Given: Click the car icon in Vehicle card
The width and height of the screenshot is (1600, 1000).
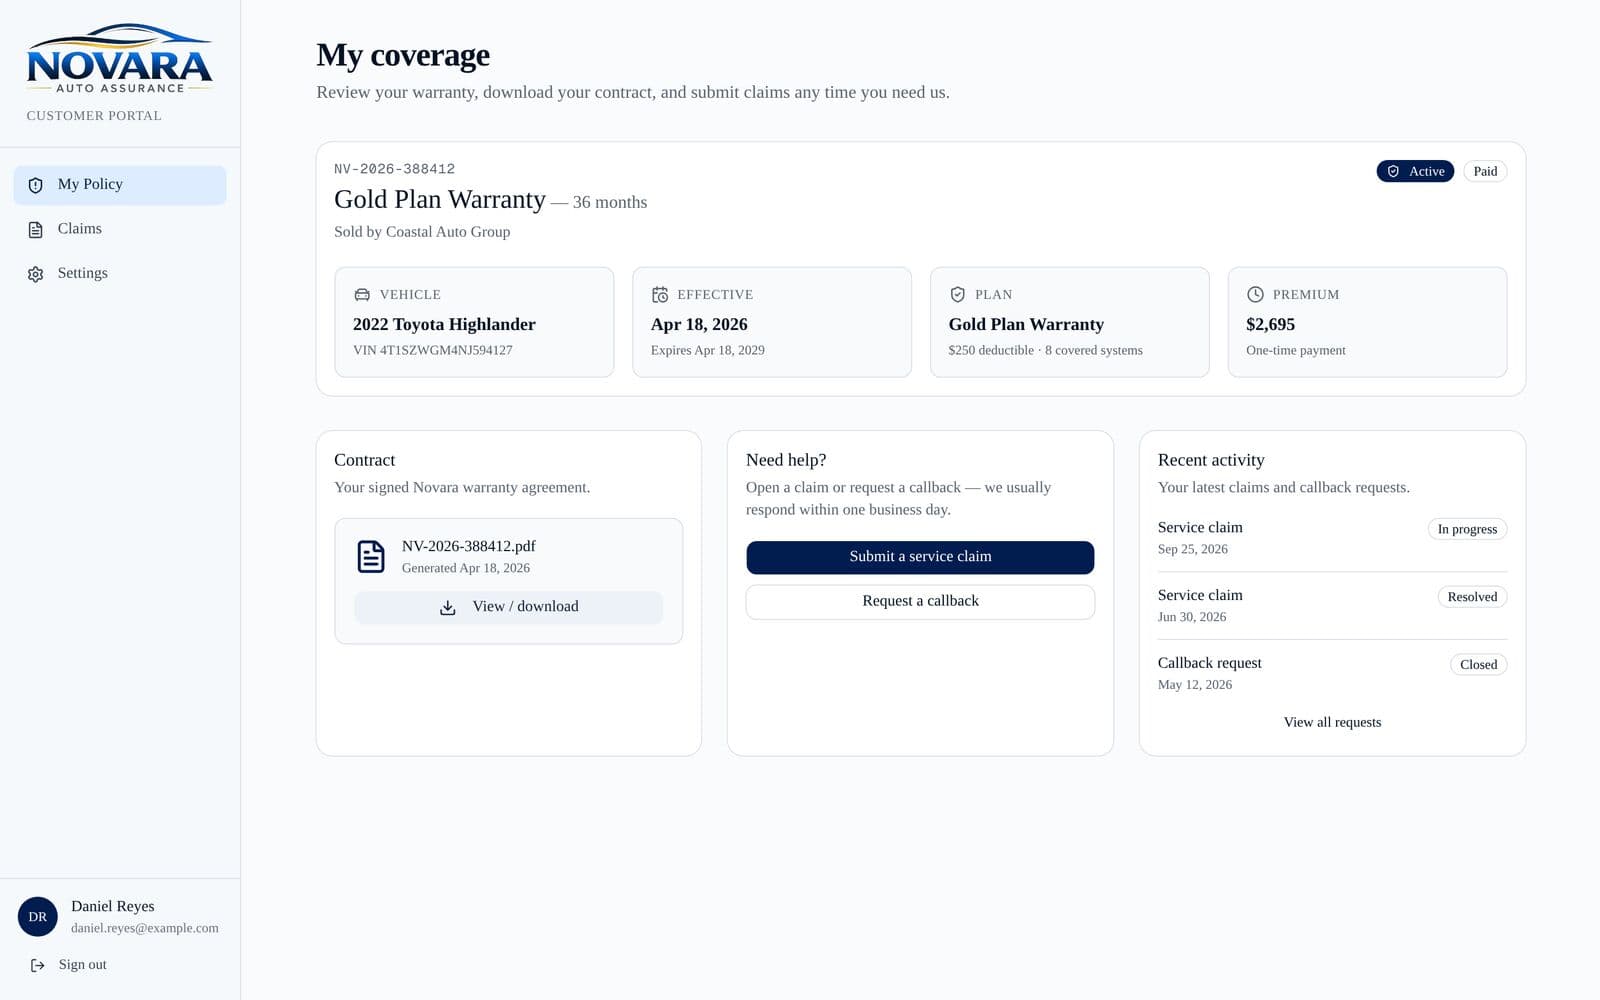Looking at the screenshot, I should click(x=362, y=295).
